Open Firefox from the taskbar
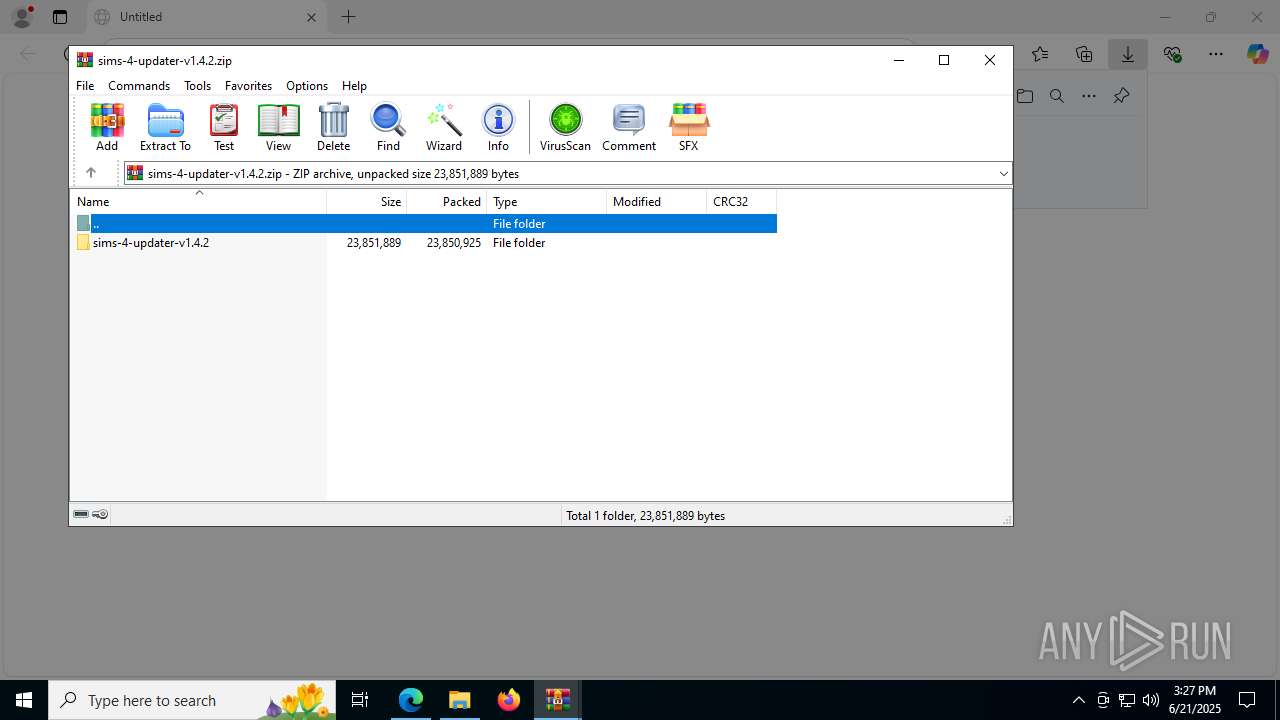1280x720 pixels. coord(509,700)
